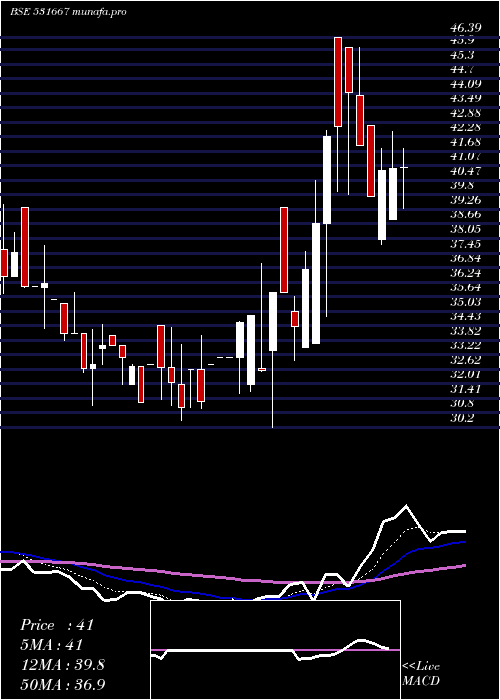Click the '<<Live MACD' label
The height and width of the screenshot is (700, 500).
point(421,674)
